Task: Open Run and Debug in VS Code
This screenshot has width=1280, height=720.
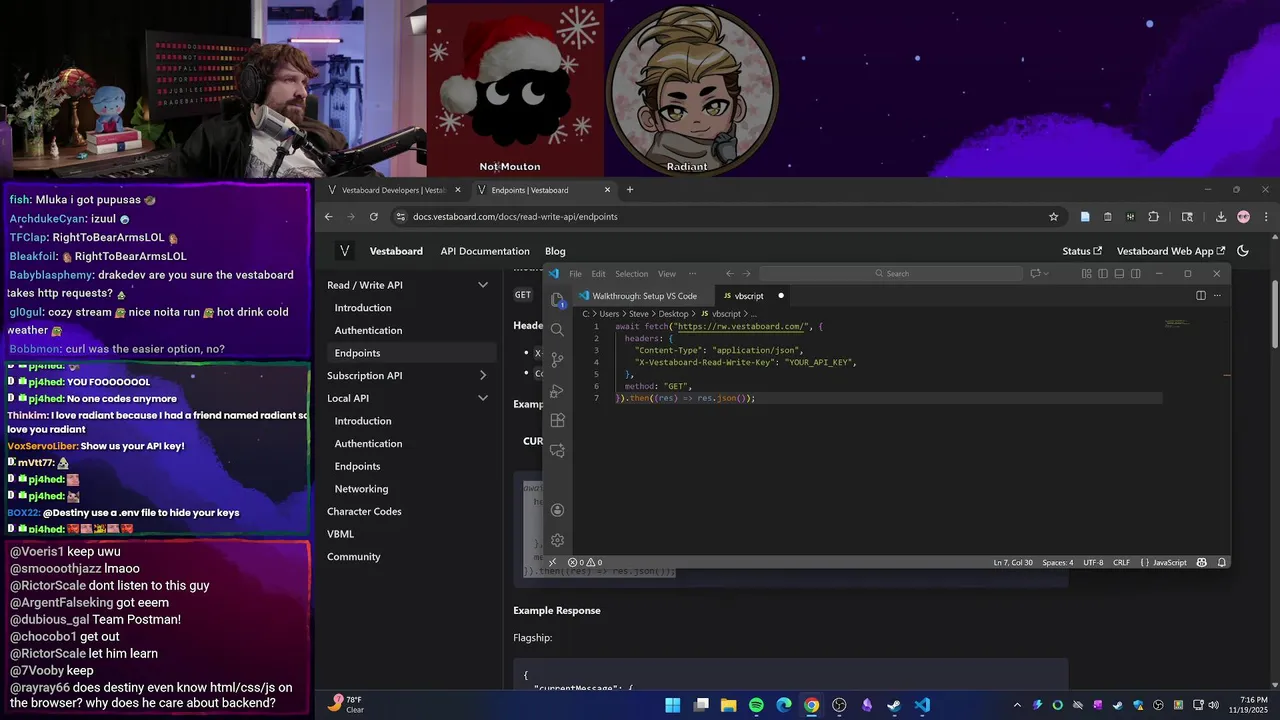Action: 557,390
